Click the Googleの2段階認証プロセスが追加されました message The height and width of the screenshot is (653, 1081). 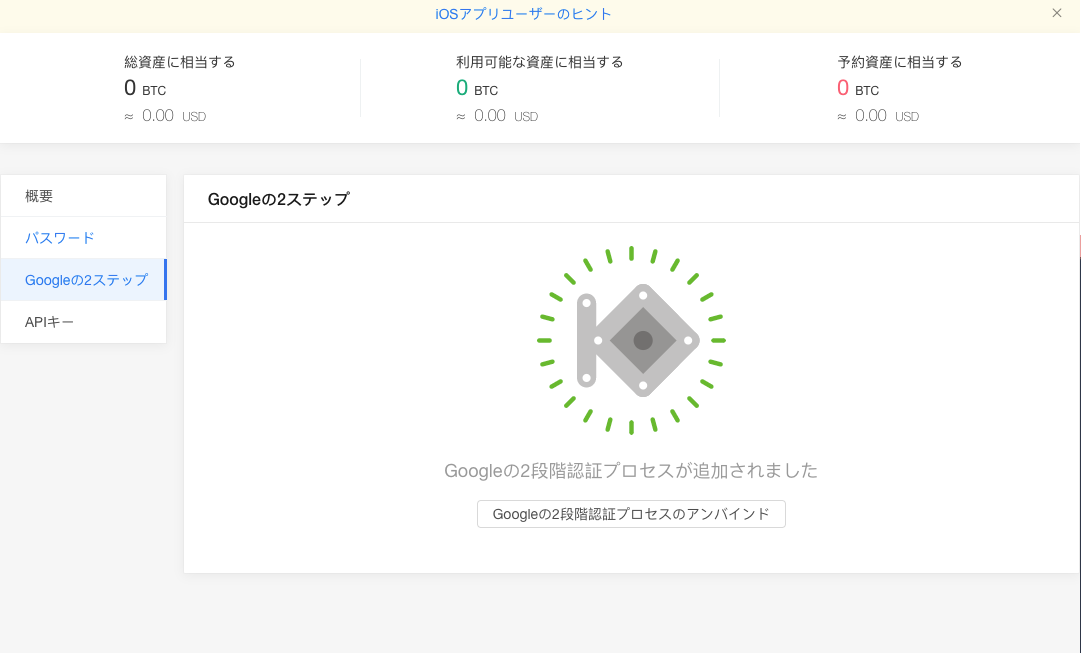631,471
